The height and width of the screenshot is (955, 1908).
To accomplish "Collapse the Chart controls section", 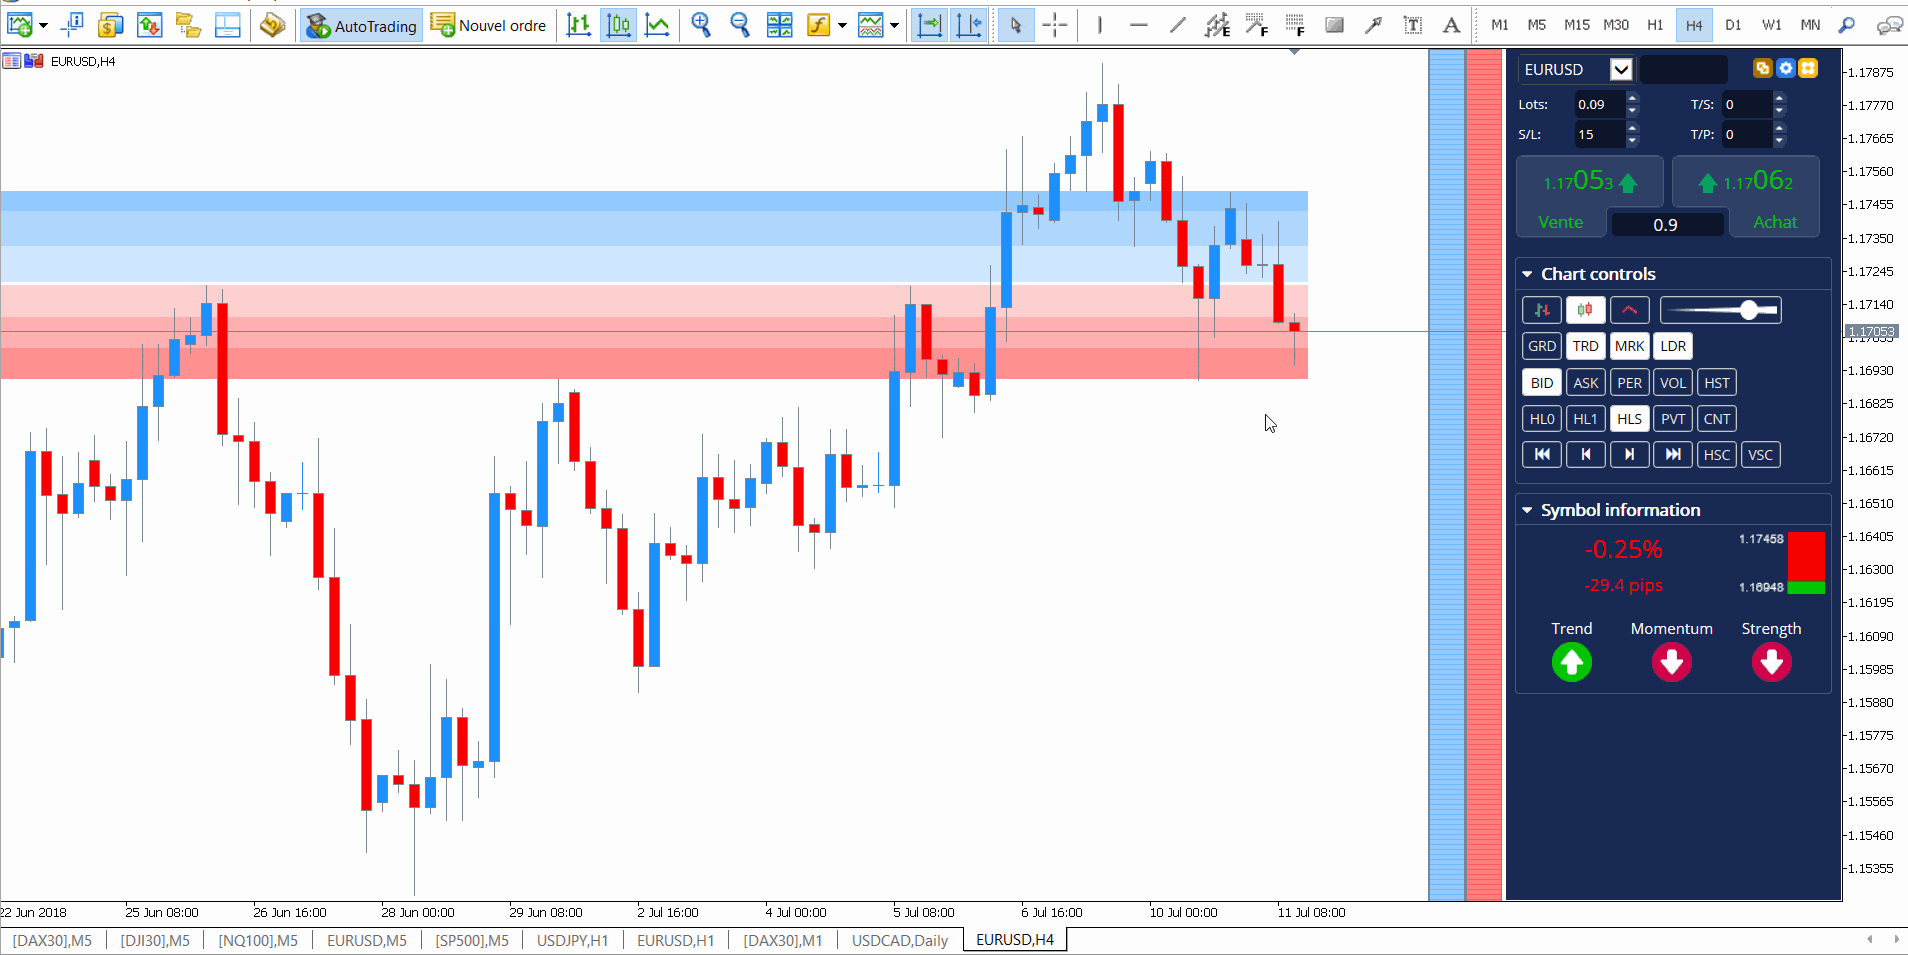I will click(1528, 273).
